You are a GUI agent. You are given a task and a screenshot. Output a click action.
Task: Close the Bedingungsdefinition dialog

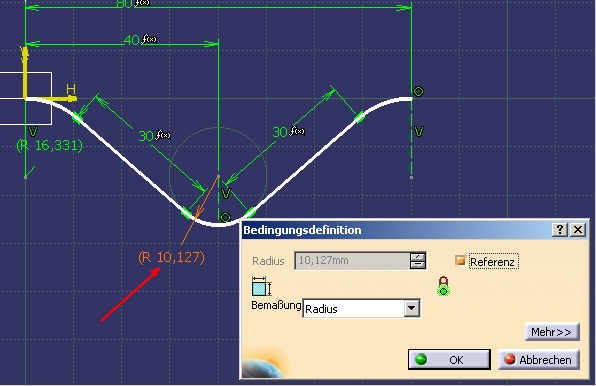tap(578, 229)
